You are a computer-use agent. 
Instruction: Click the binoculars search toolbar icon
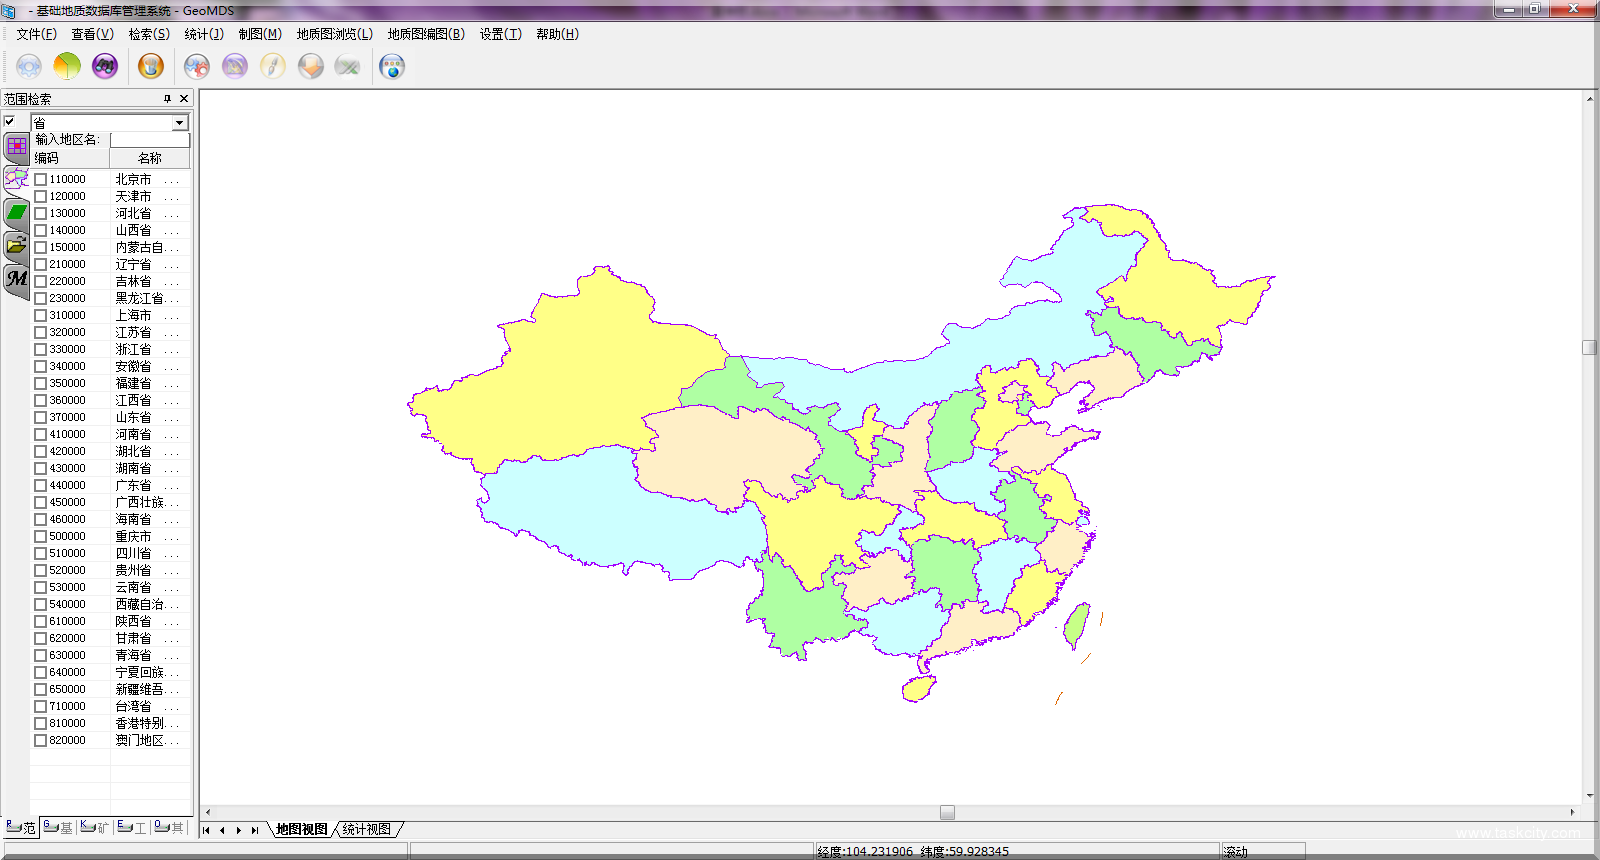coord(105,67)
